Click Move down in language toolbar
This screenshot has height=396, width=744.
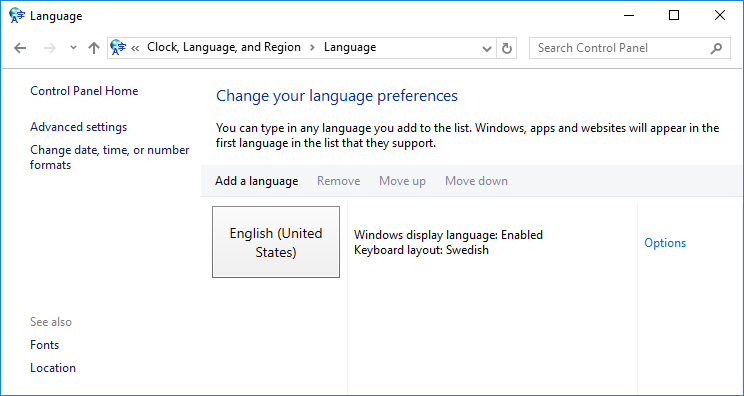pos(476,181)
